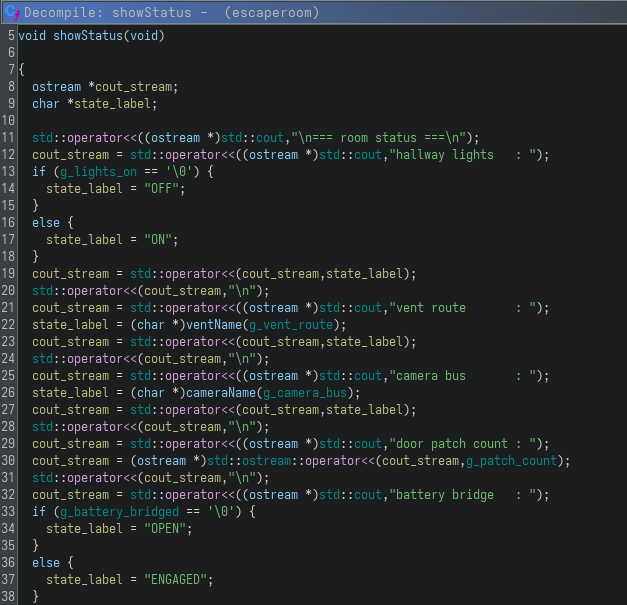
Task: Select showStatus function name on line 5
Action: click(88, 36)
